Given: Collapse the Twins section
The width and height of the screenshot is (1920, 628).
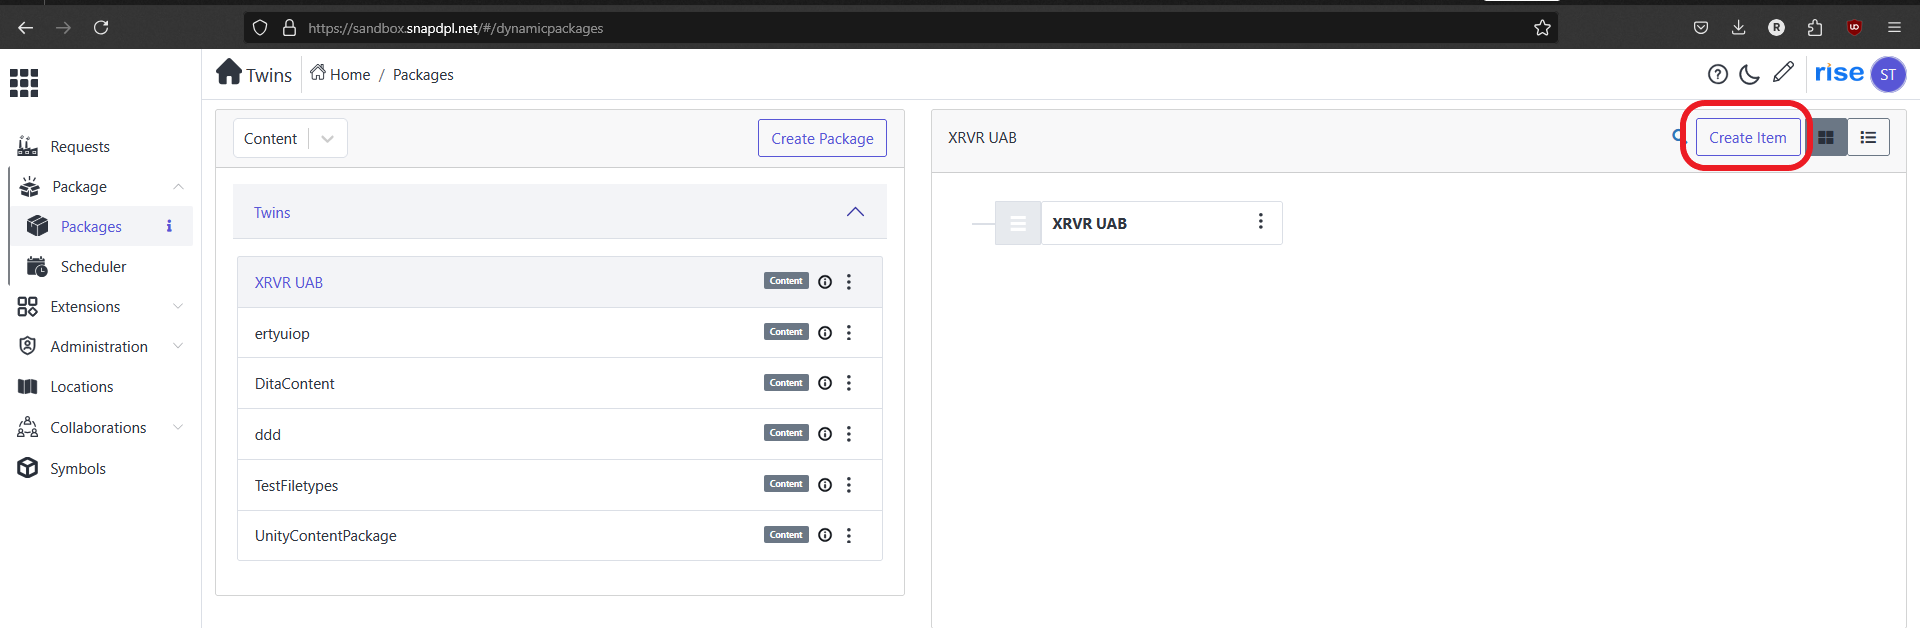Looking at the screenshot, I should pyautogui.click(x=855, y=212).
